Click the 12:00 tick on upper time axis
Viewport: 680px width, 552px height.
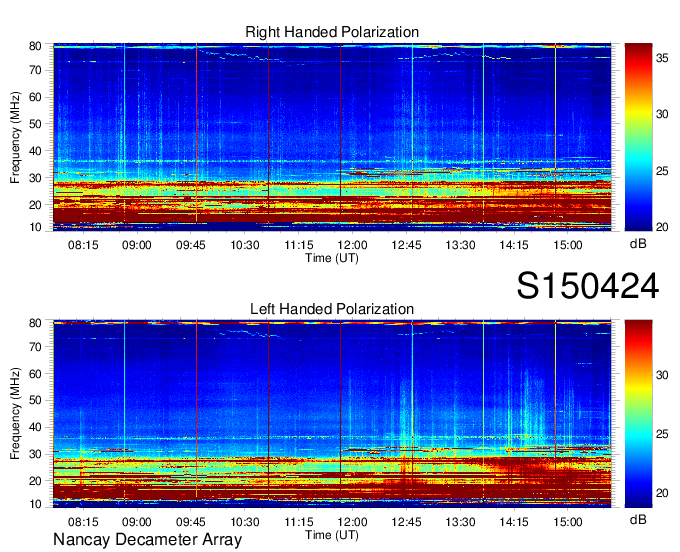click(353, 245)
